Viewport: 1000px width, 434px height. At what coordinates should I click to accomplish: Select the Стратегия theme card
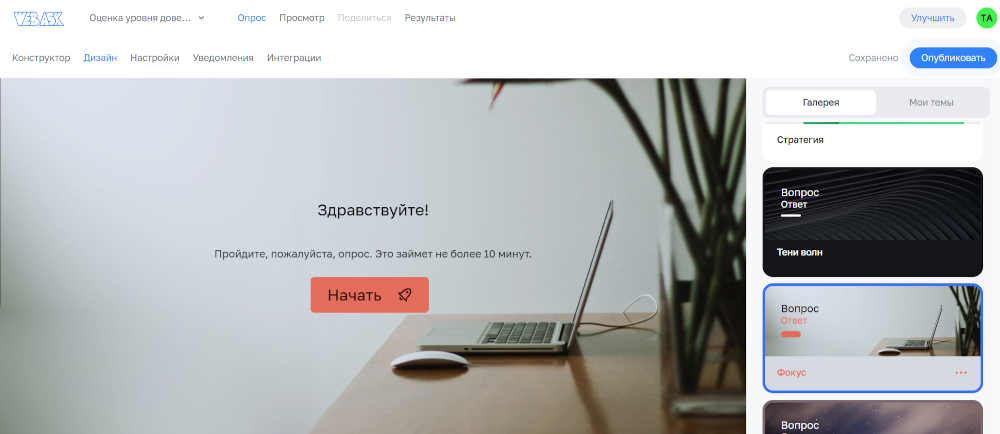[872, 140]
